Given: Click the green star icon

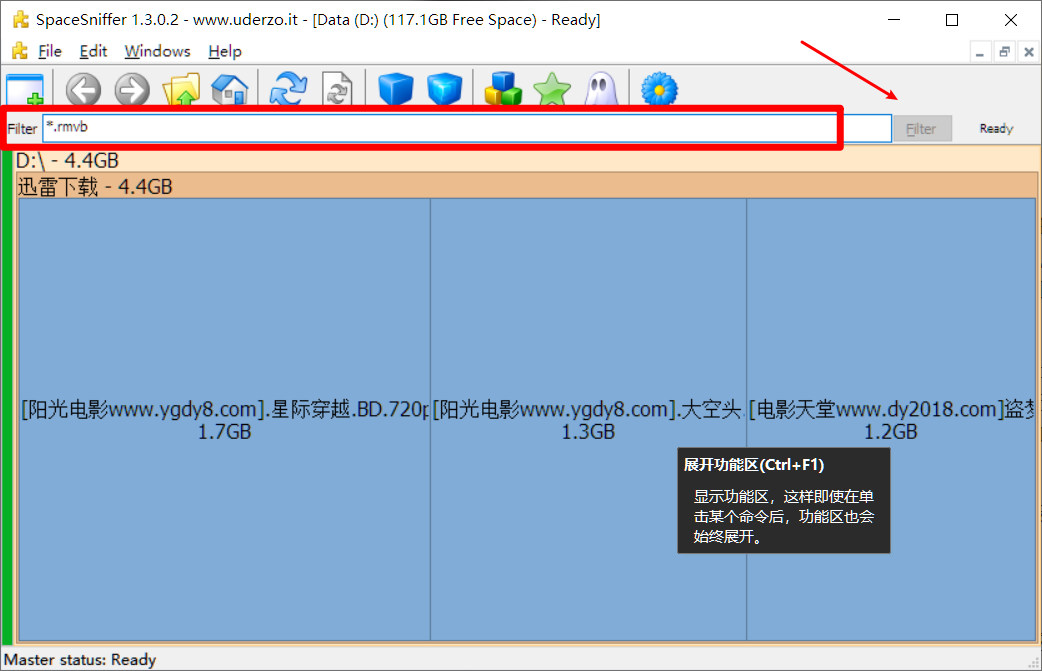Looking at the screenshot, I should tap(552, 89).
